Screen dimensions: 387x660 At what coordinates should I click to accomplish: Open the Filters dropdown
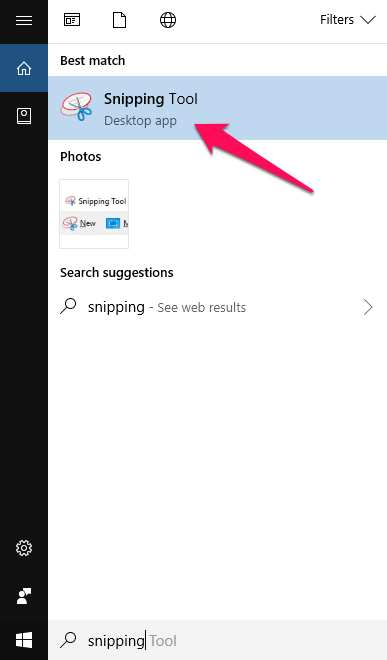[x=347, y=20]
